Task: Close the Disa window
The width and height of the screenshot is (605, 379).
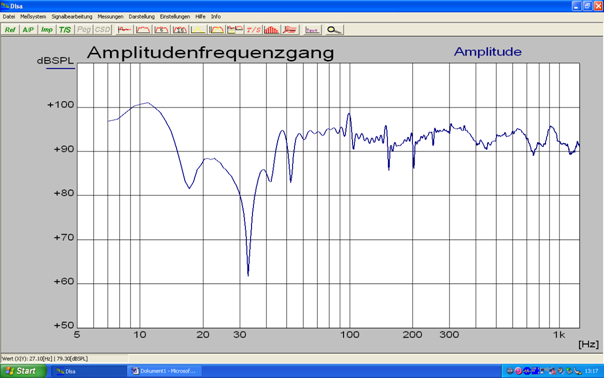Action: pyautogui.click(x=598, y=6)
